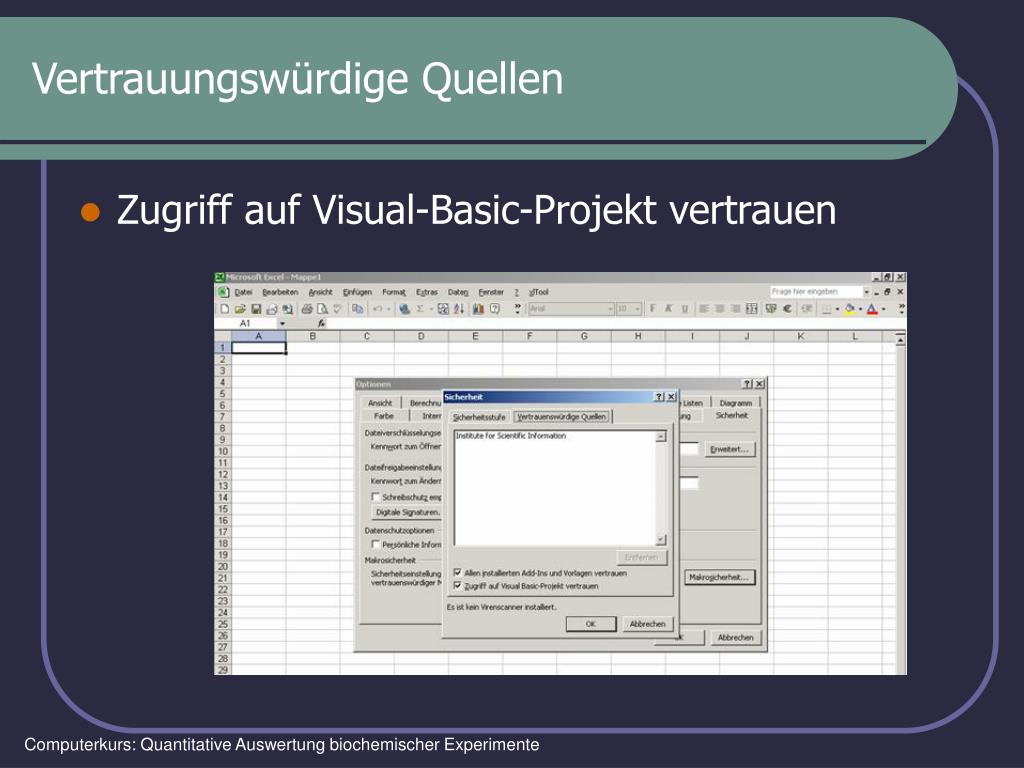Click the Center alignment icon
Screen dimensions: 1024x768
(720, 309)
